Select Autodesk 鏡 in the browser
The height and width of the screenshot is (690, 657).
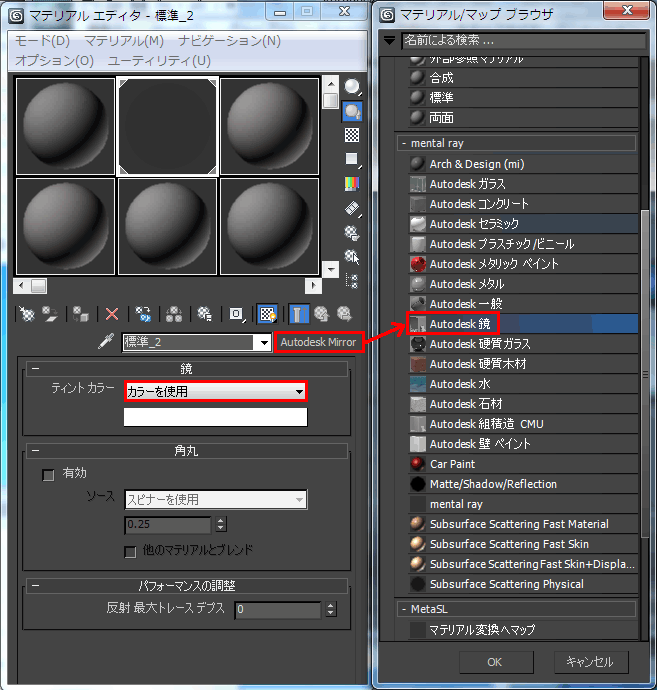click(x=524, y=324)
